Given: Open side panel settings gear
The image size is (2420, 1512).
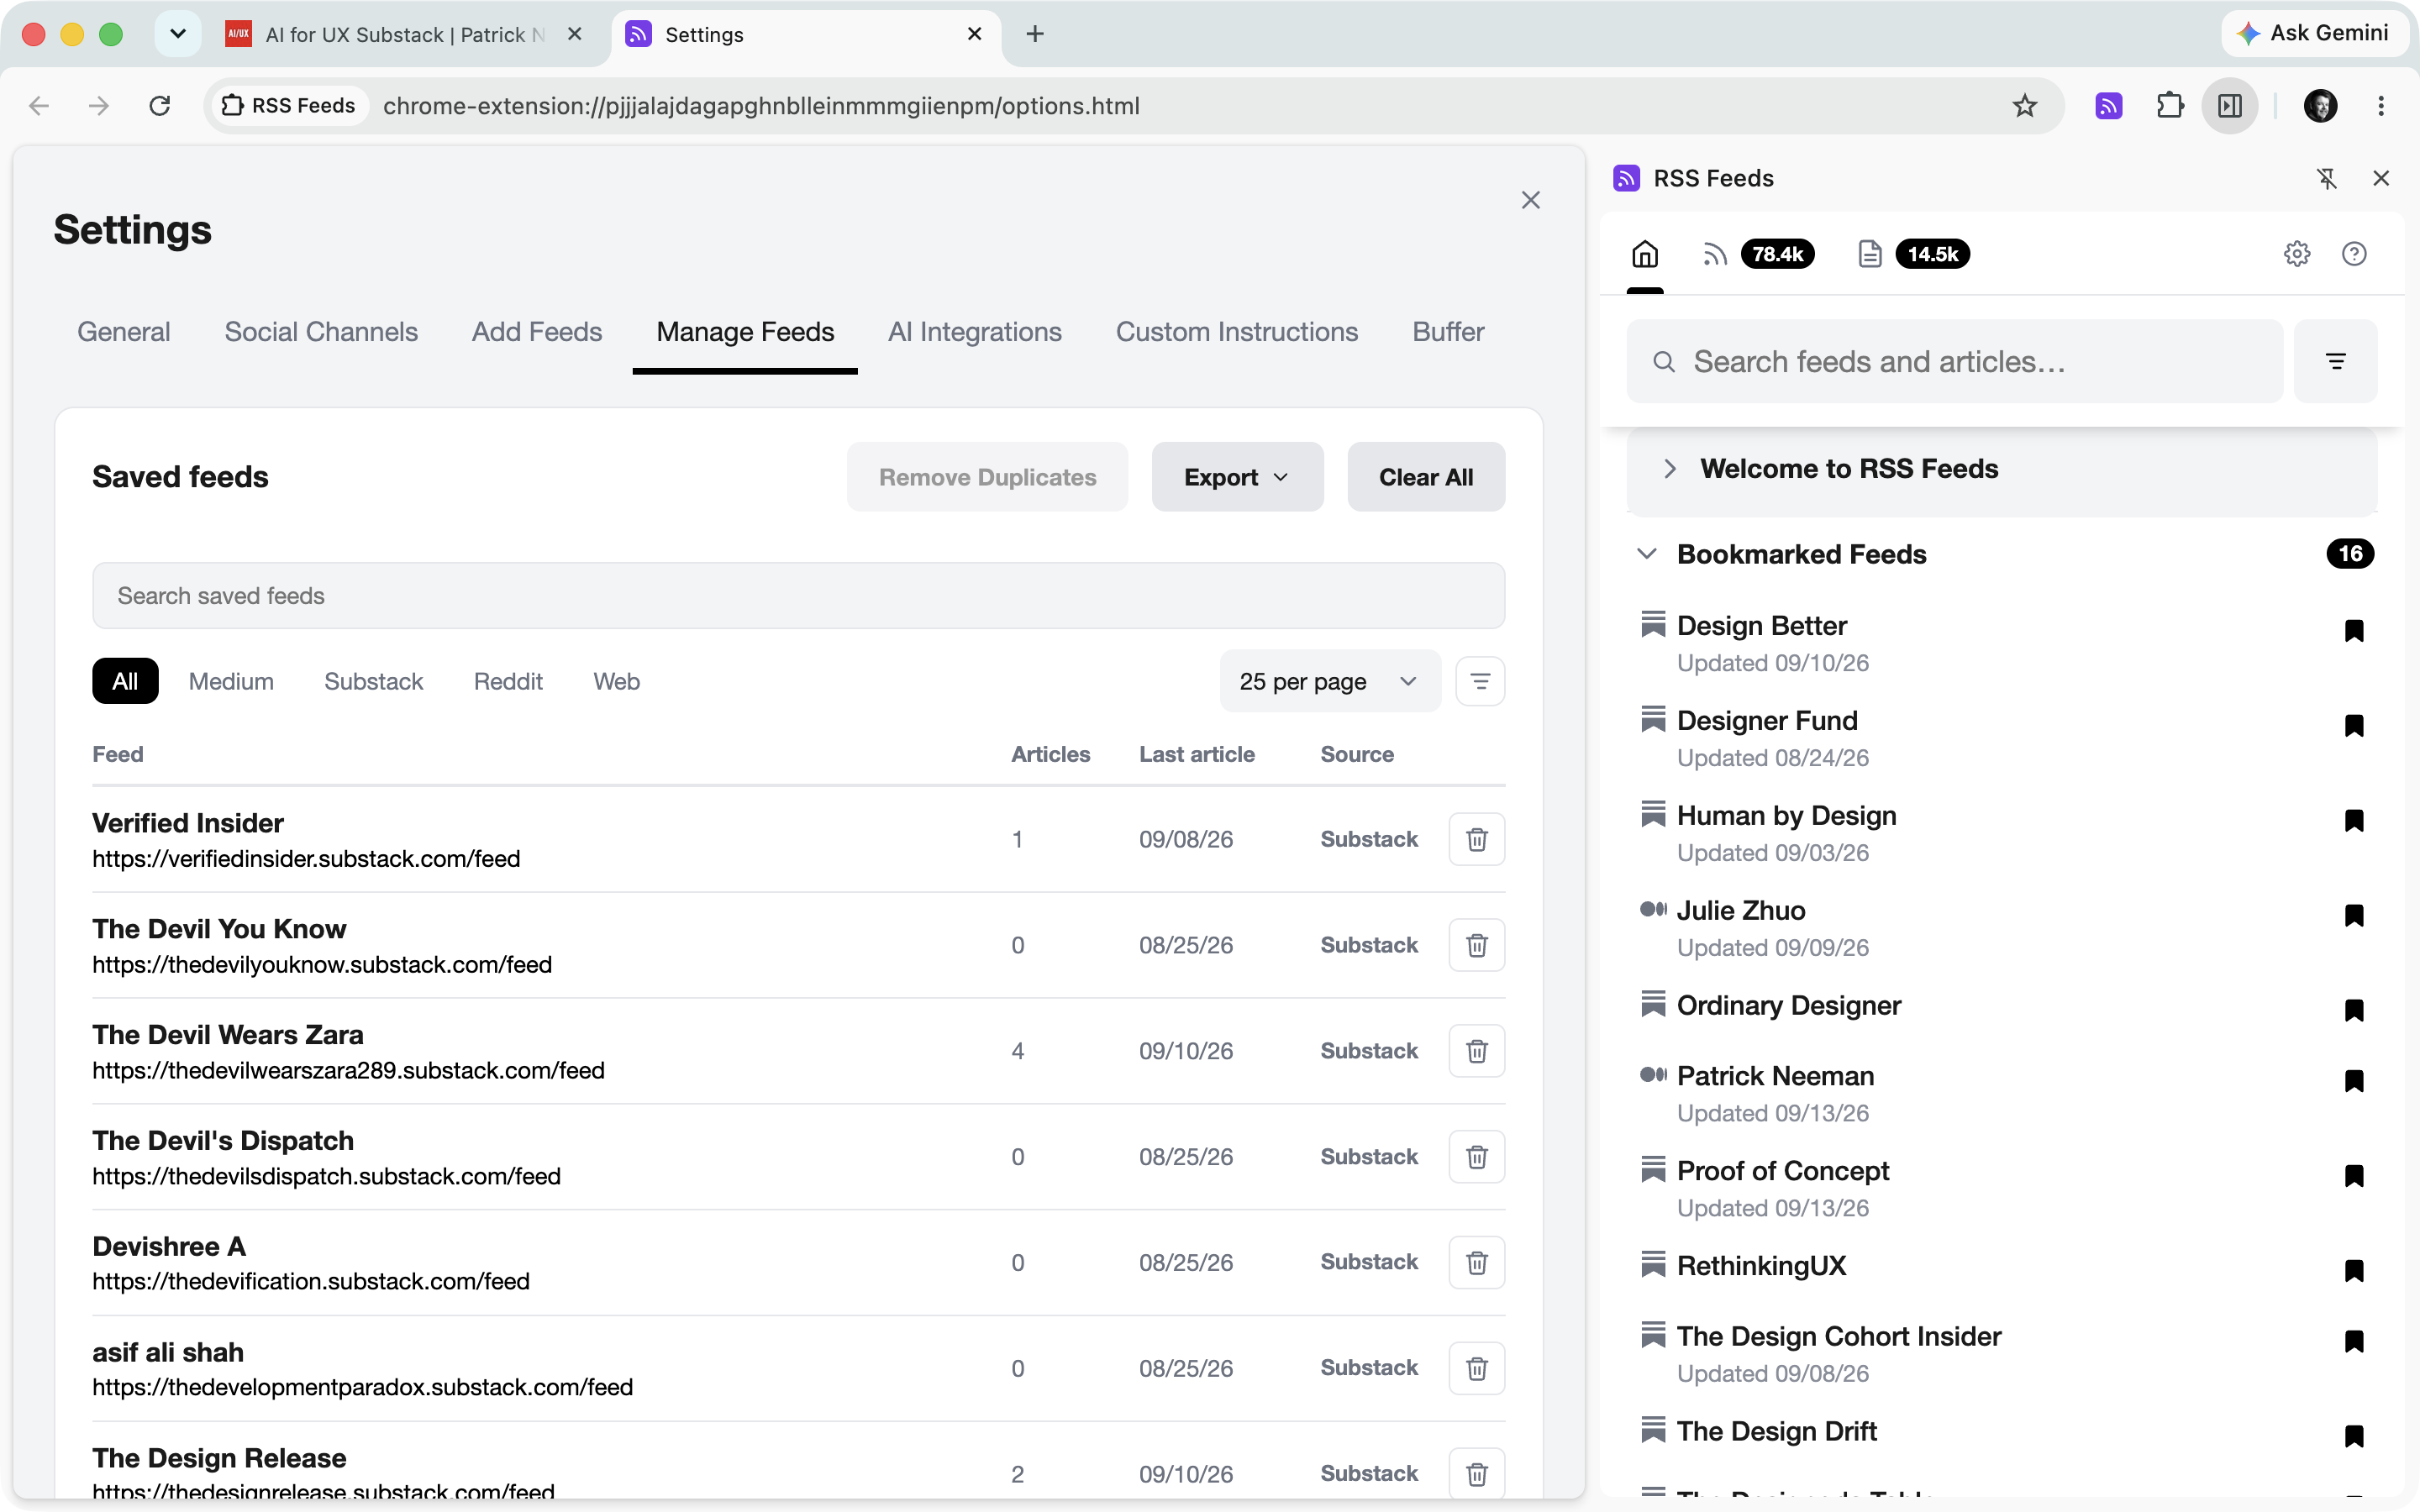Looking at the screenshot, I should pyautogui.click(x=2297, y=254).
